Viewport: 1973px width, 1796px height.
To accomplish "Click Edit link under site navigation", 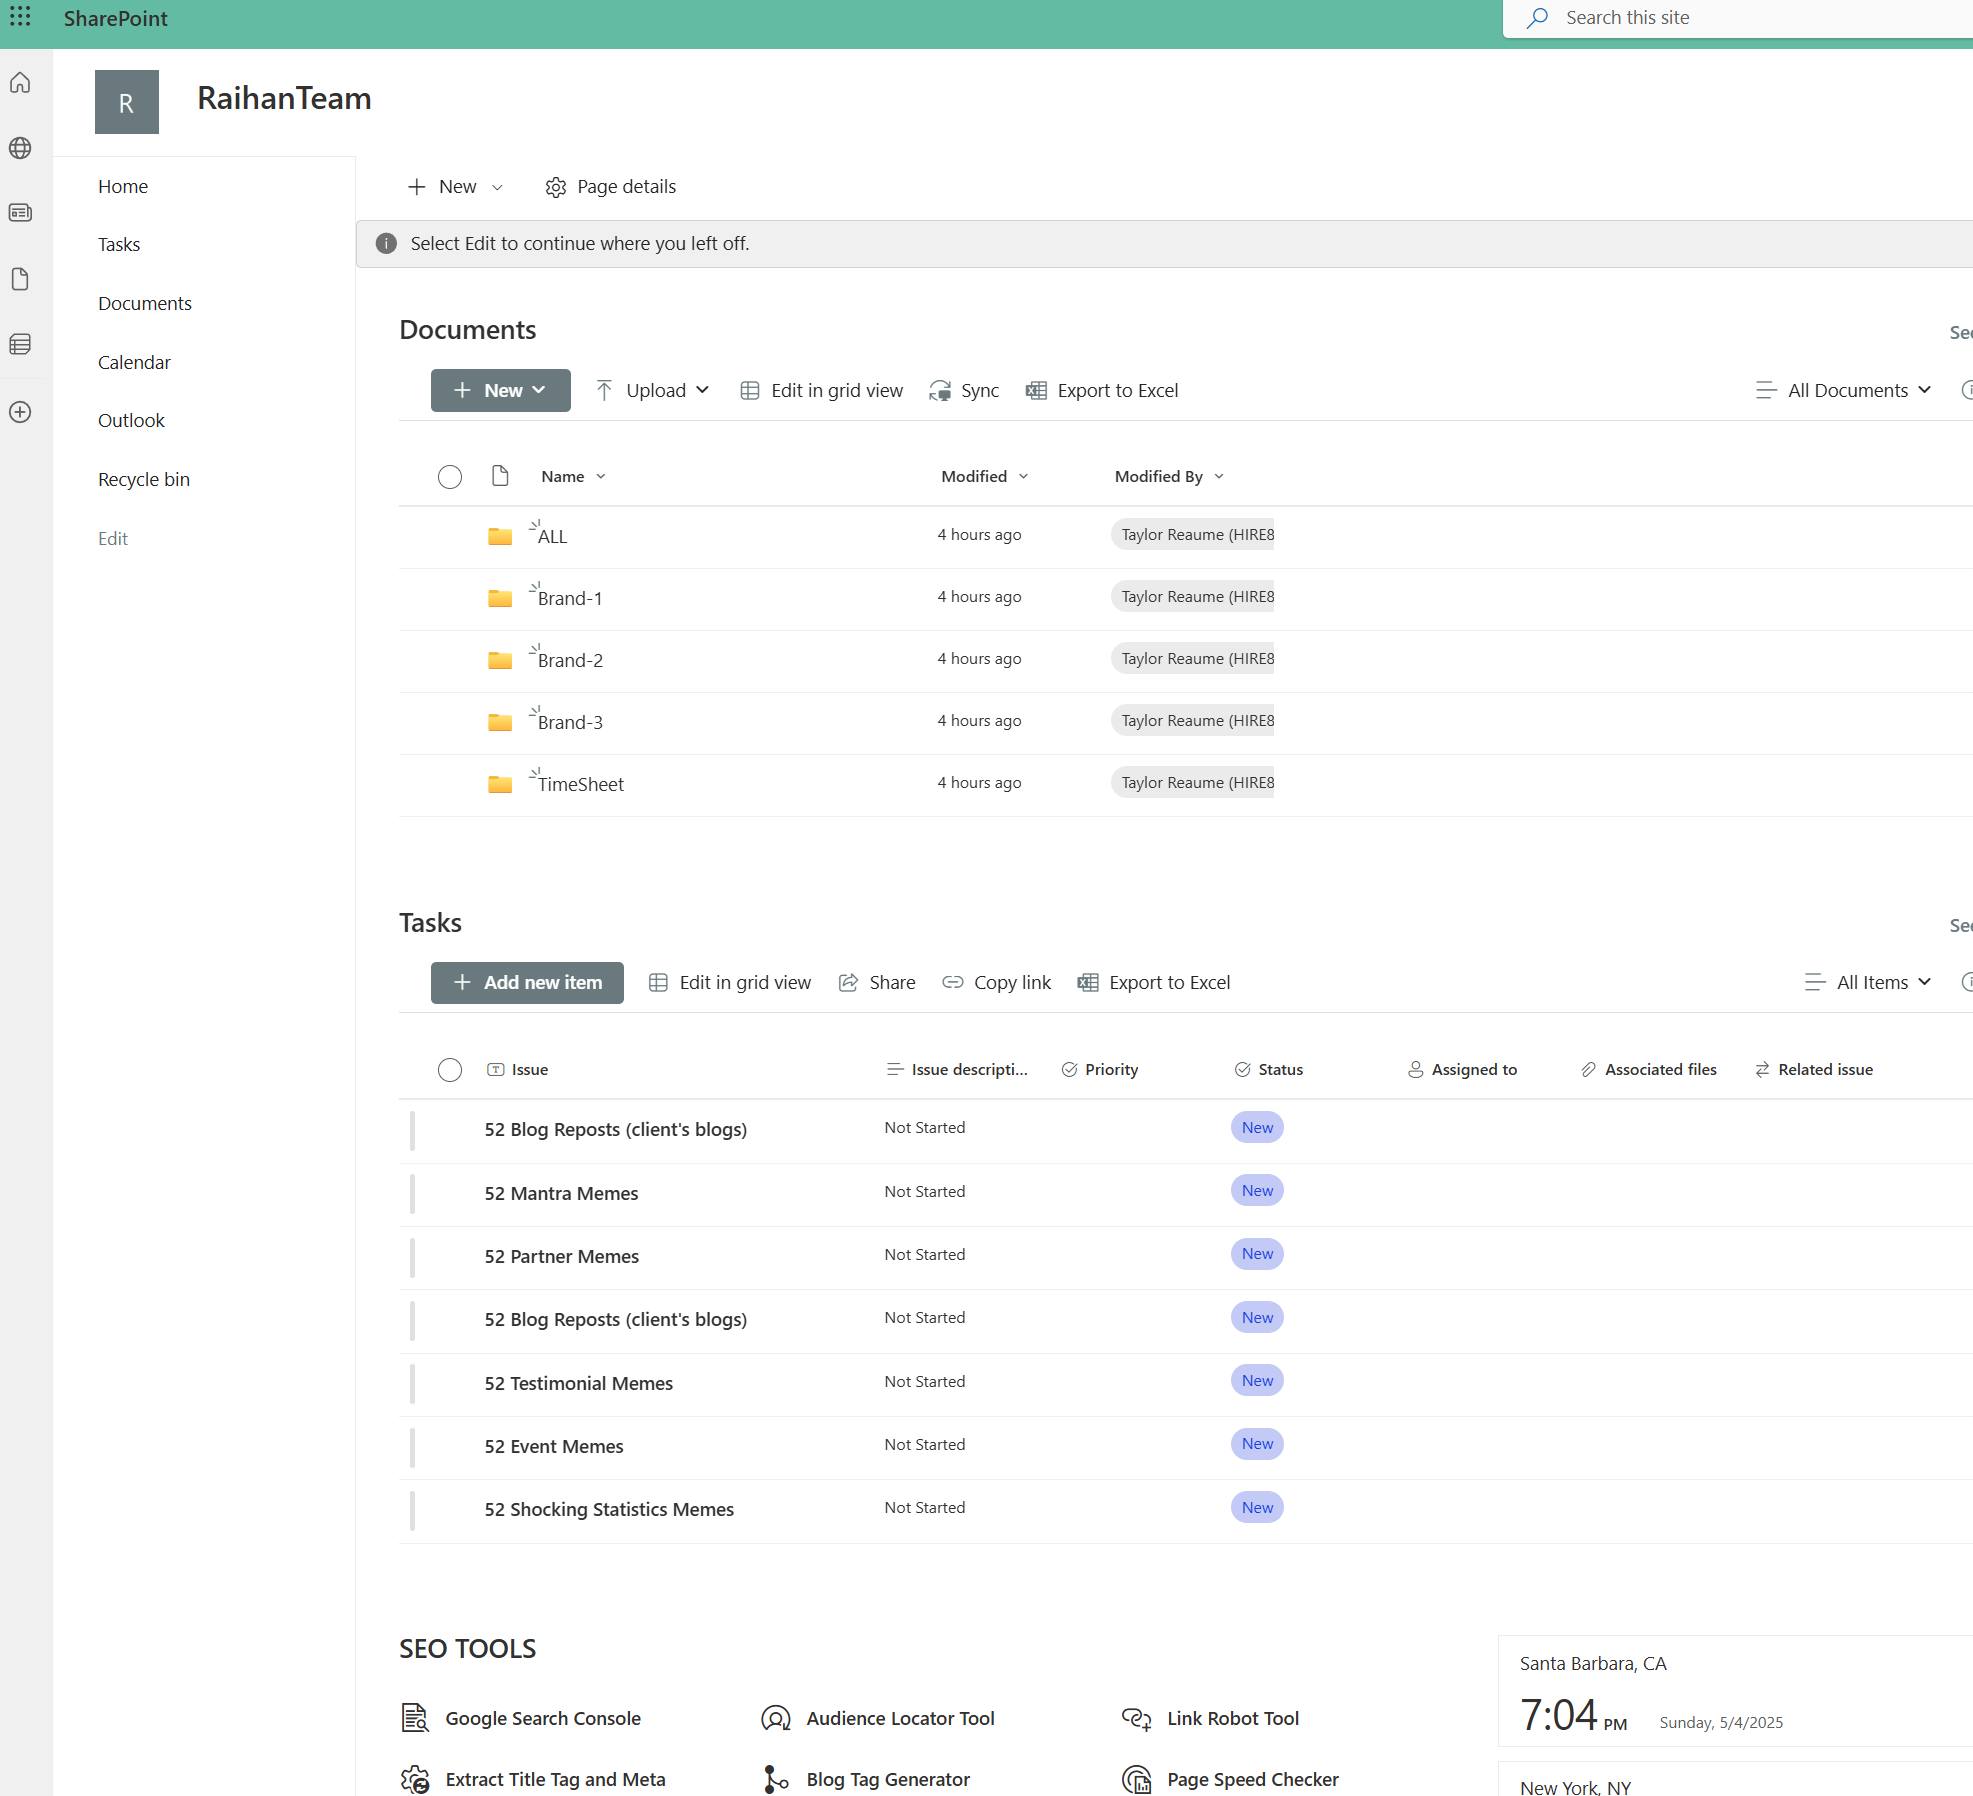I will click(x=113, y=539).
